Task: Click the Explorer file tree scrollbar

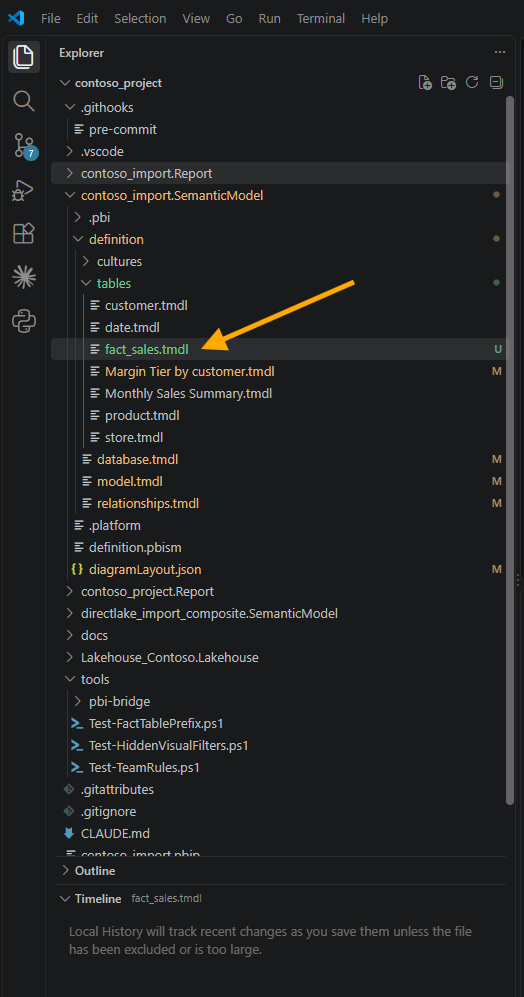Action: (x=509, y=450)
